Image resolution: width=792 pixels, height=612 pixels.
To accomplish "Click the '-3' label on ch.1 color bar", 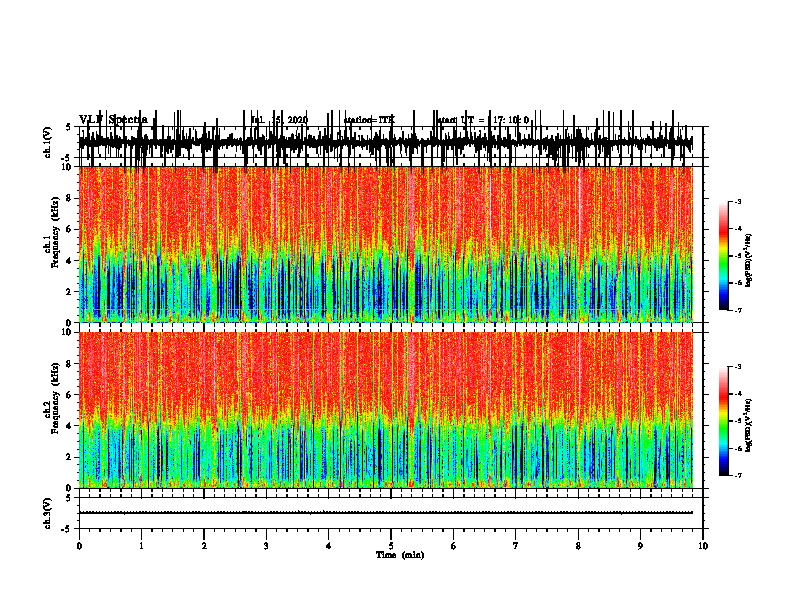I will click(x=737, y=202).
